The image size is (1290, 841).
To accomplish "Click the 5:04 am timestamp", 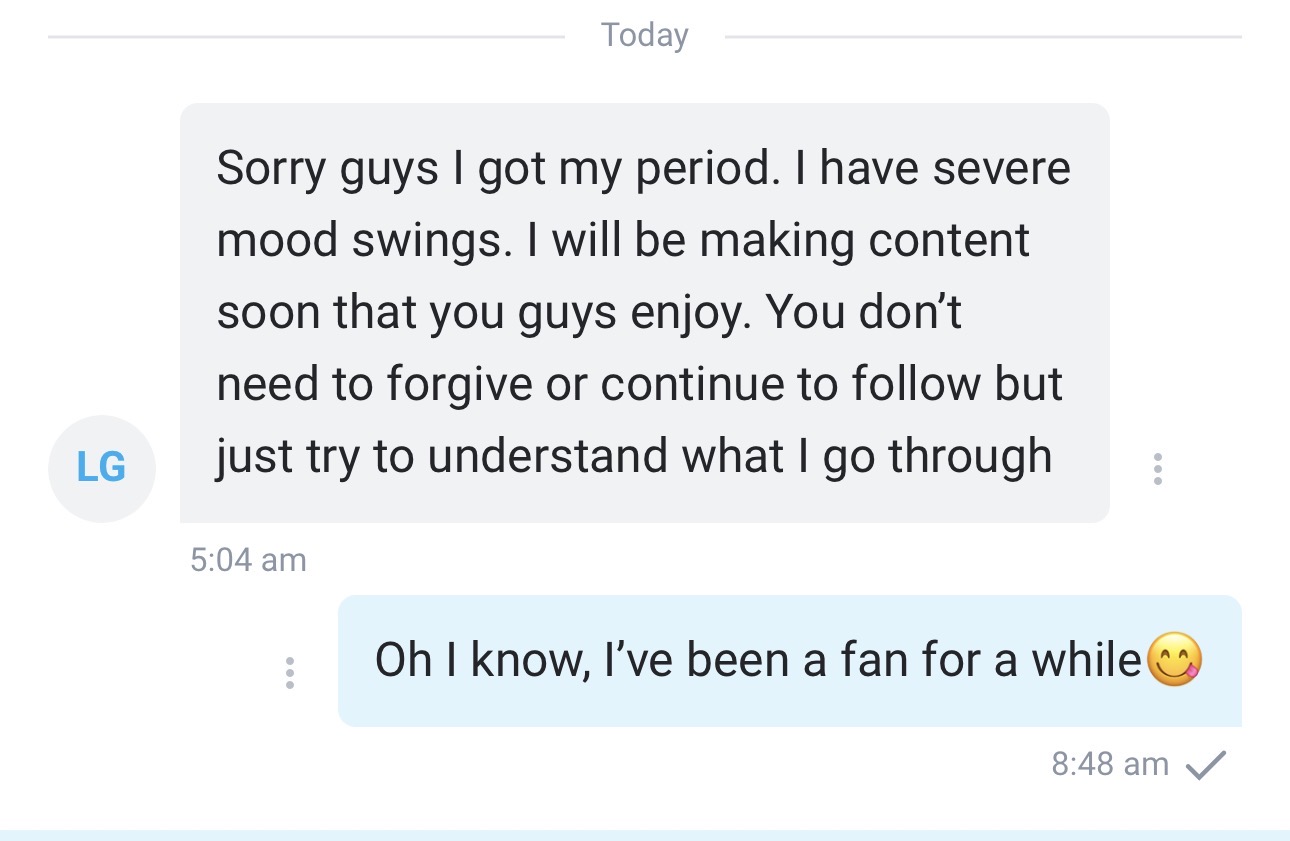I will 248,559.
